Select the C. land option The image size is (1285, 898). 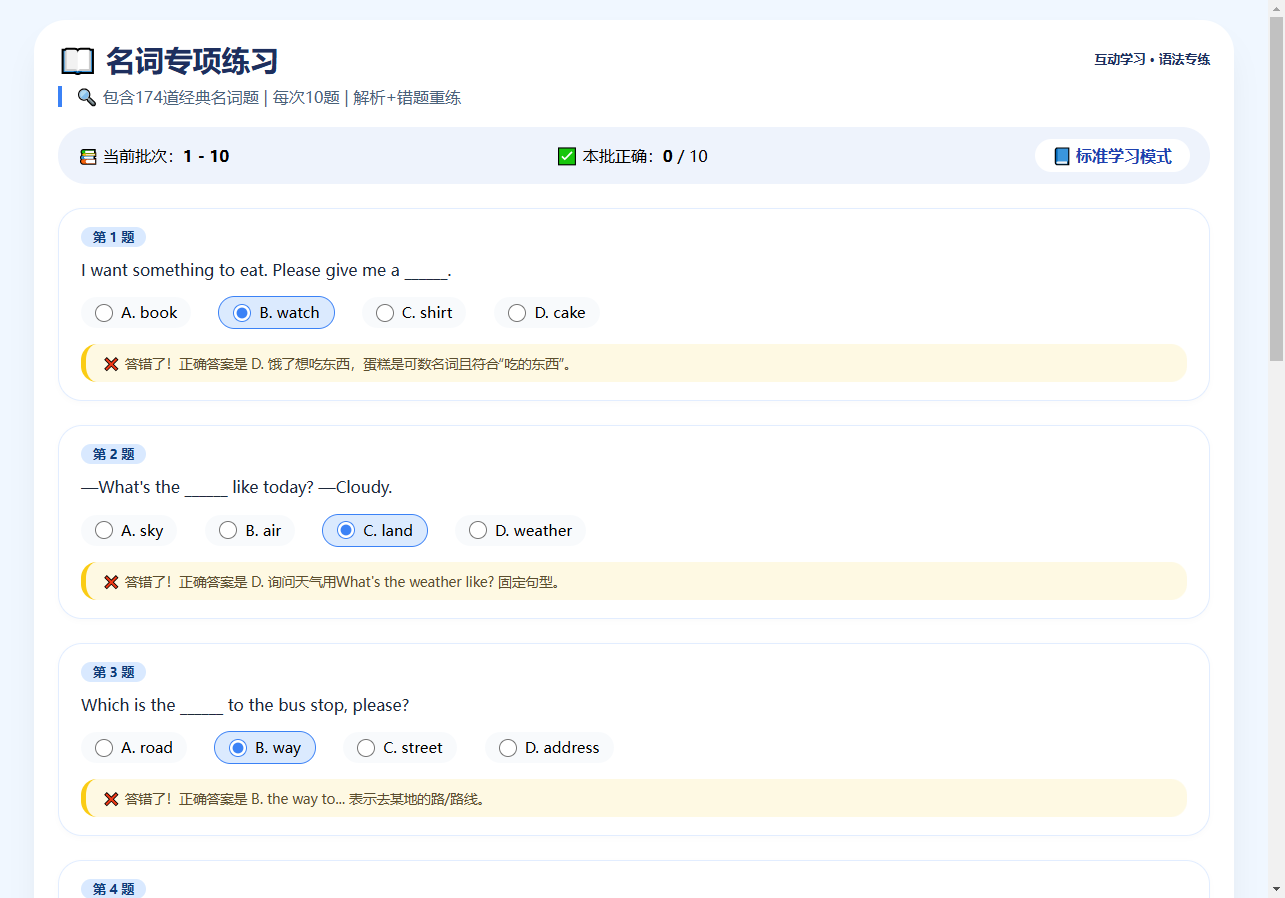click(x=375, y=530)
